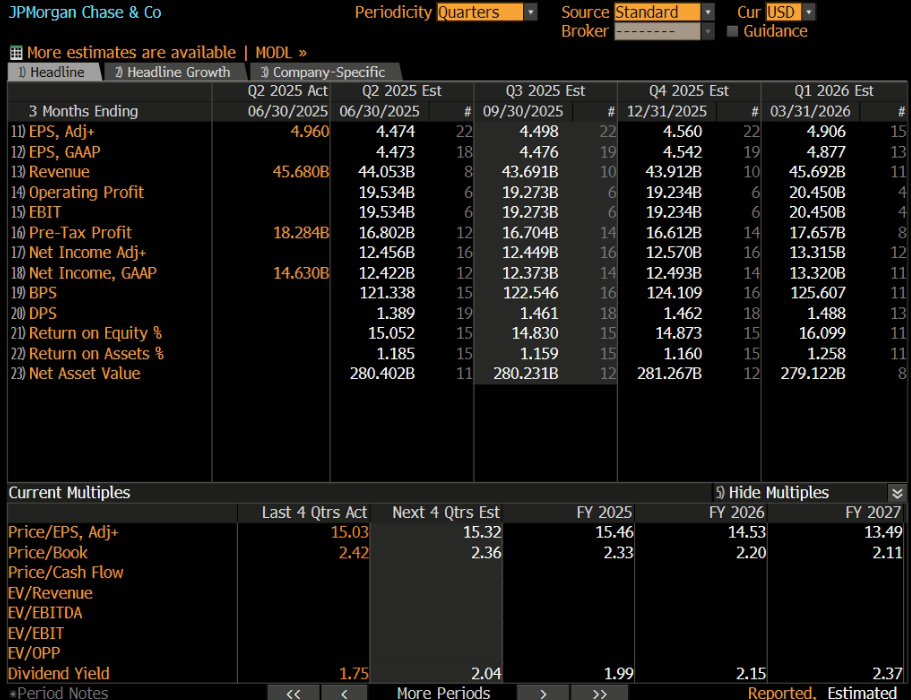911x700 pixels.
Task: Click the chevron beside Hide Multiples
Action: click(897, 492)
